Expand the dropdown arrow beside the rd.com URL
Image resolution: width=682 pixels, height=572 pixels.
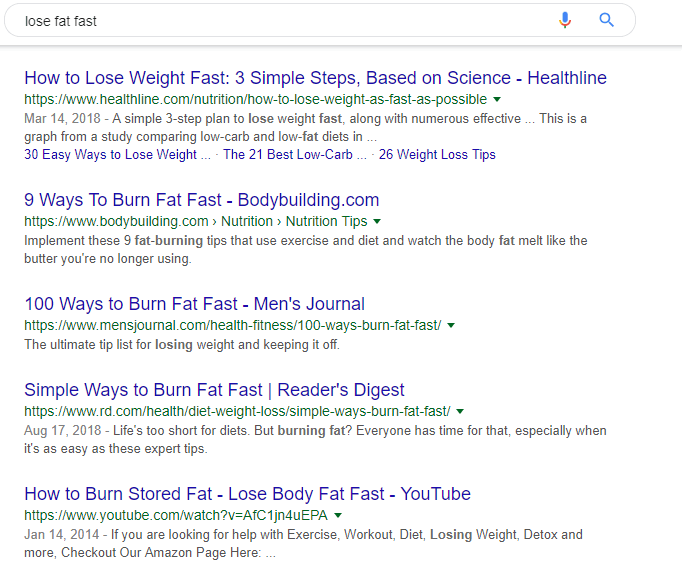(461, 411)
